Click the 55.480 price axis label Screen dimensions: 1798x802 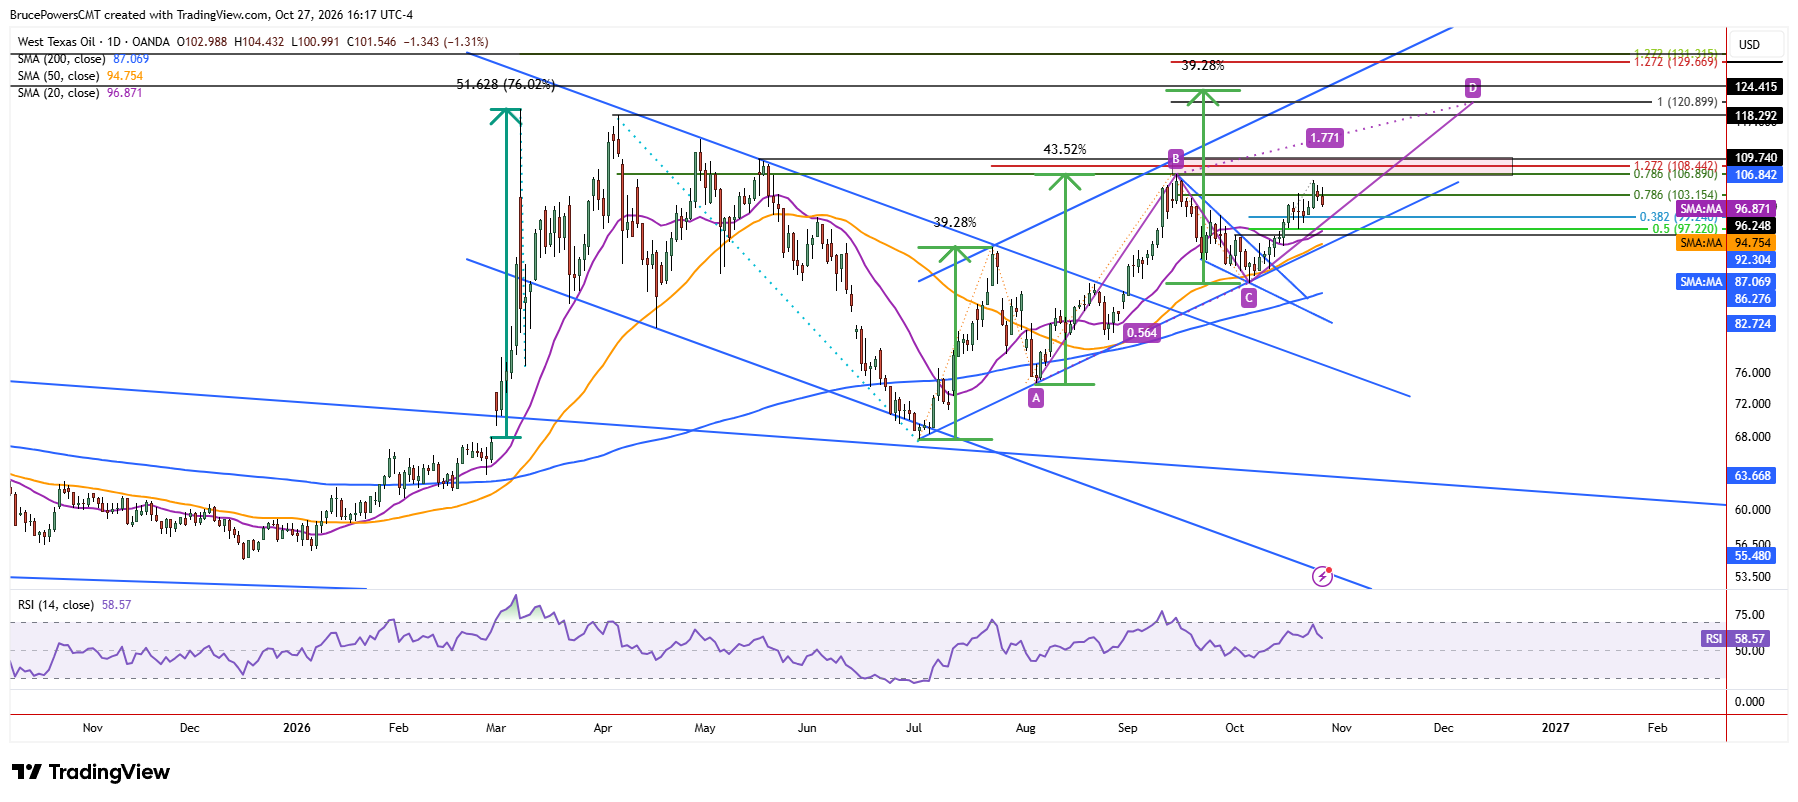click(1753, 556)
